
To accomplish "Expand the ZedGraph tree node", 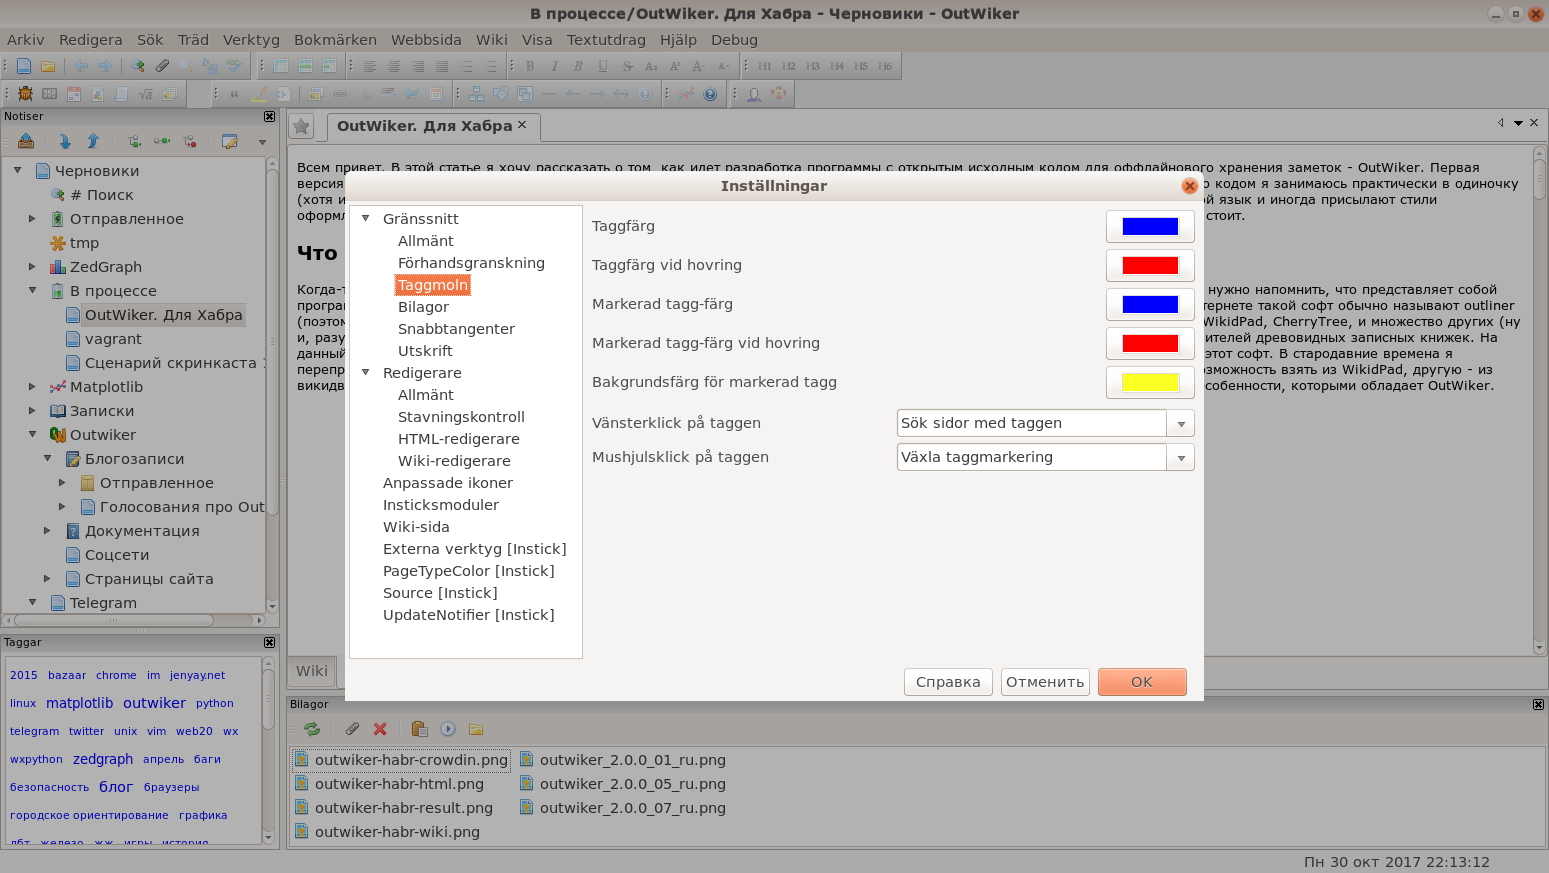I will (x=32, y=266).
